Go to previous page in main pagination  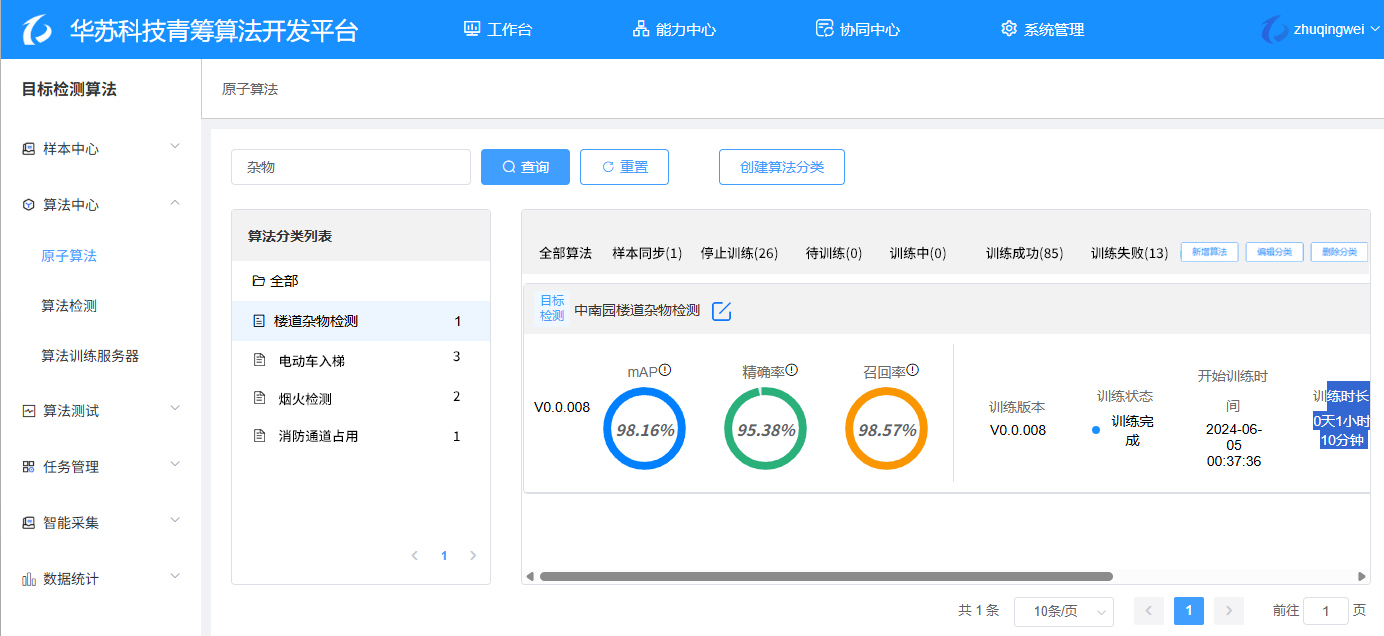click(1149, 611)
